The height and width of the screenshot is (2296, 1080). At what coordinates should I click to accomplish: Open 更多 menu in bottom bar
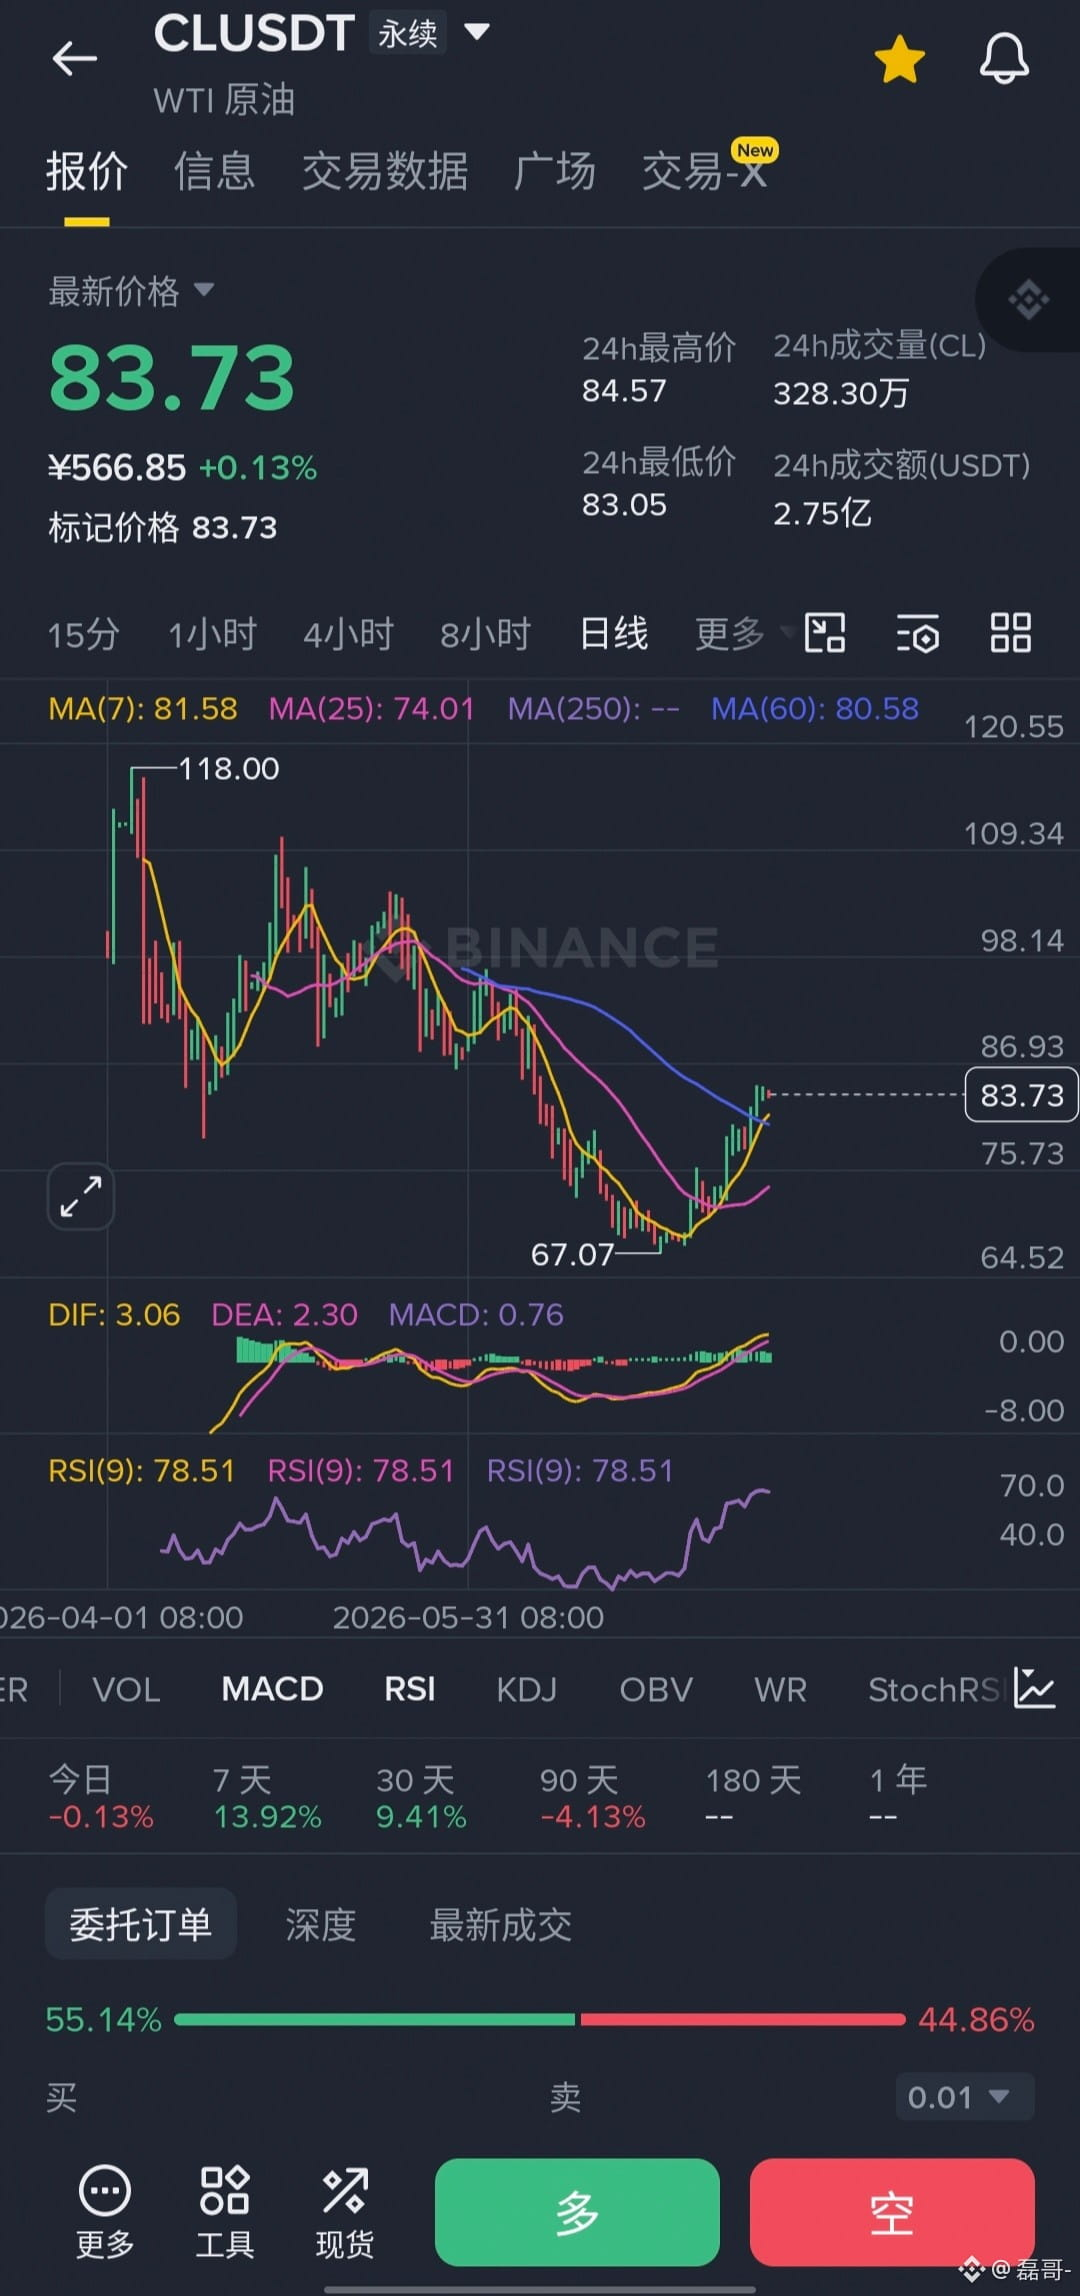click(105, 2212)
